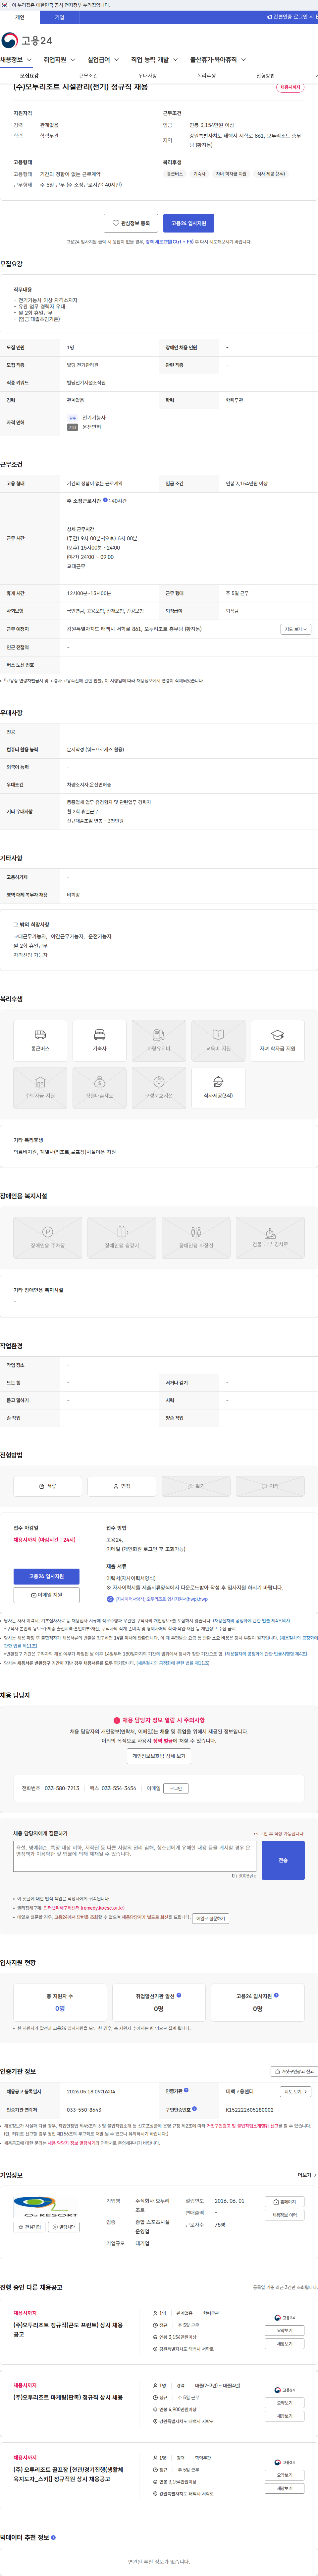Select the 복리후생 section tab
The image size is (318, 2576).
206,76
